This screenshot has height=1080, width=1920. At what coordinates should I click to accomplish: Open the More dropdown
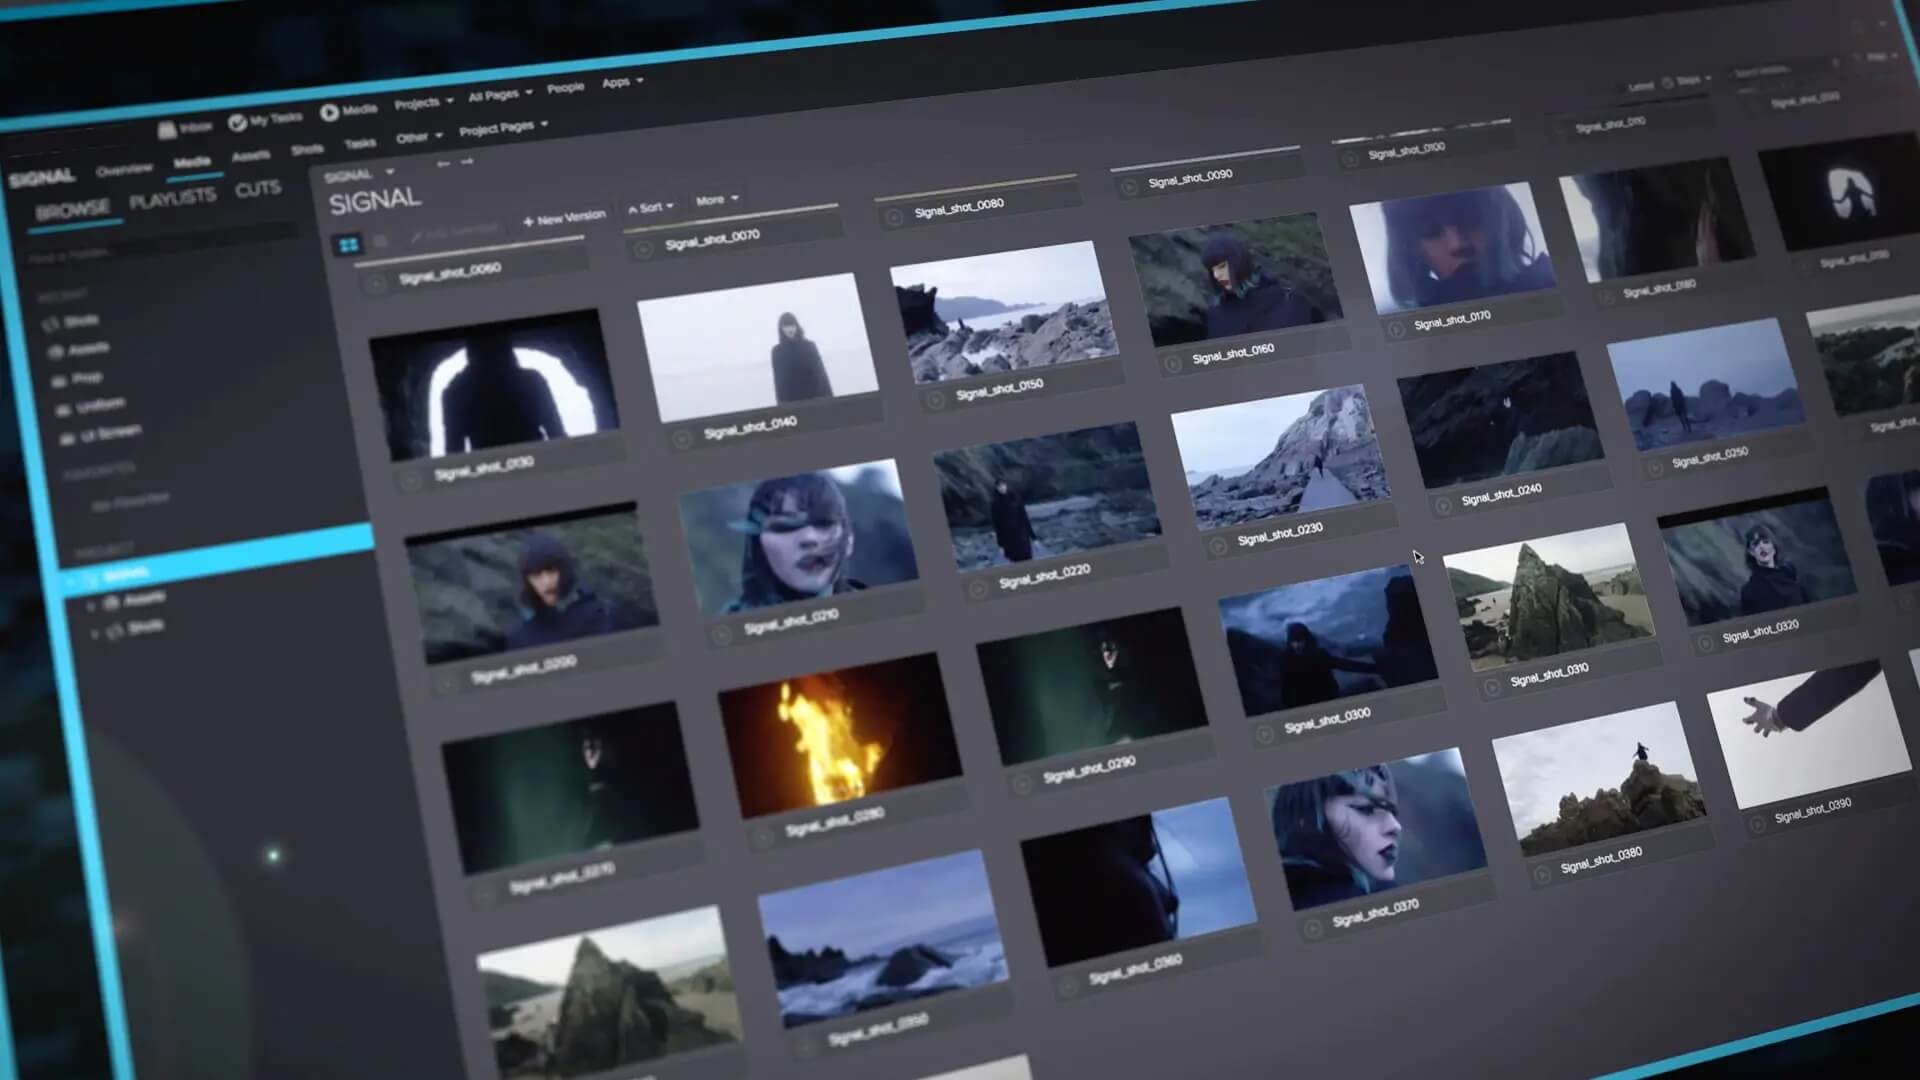[716, 199]
